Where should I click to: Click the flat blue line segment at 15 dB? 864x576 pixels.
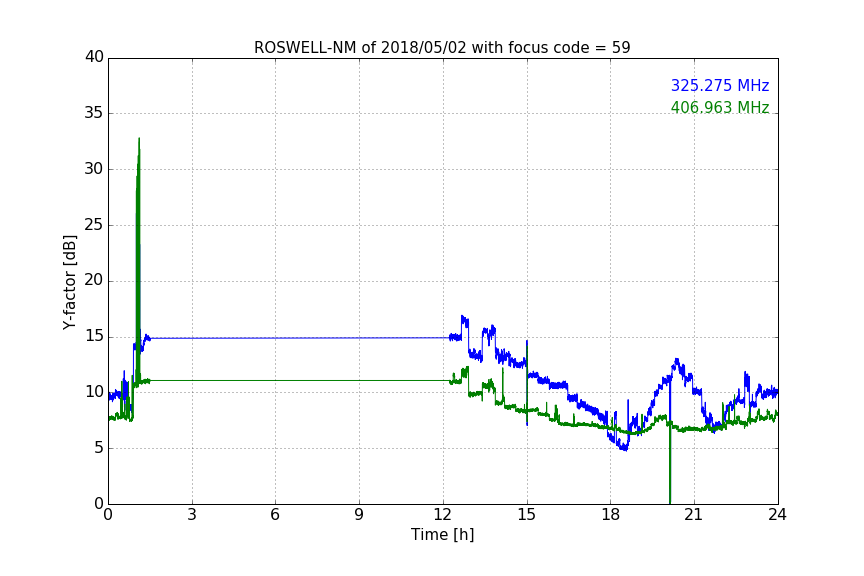tap(299, 338)
